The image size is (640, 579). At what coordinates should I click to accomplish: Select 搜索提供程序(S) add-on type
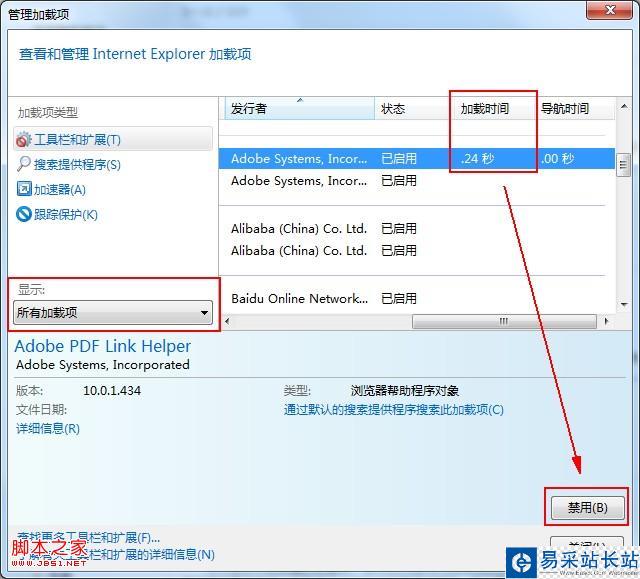point(77,164)
